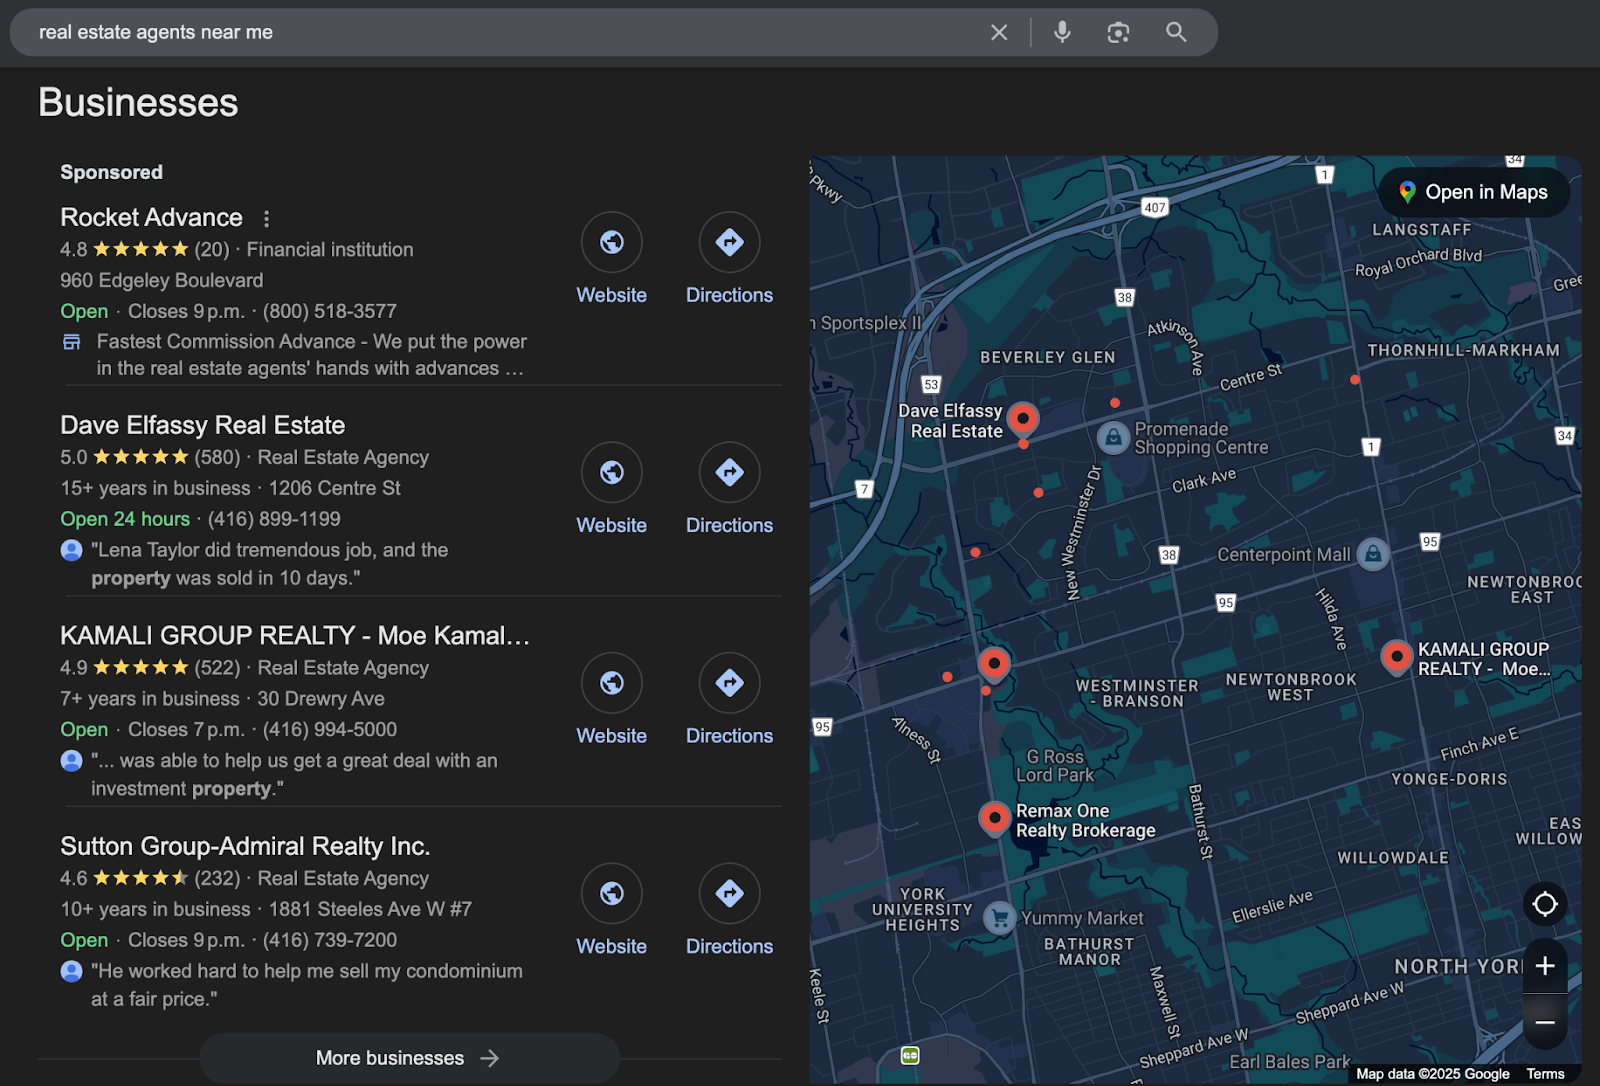The image size is (1600, 1086).
Task: Open Sutton Group-Admiral Realty Inc. listing title
Action: tap(245, 847)
